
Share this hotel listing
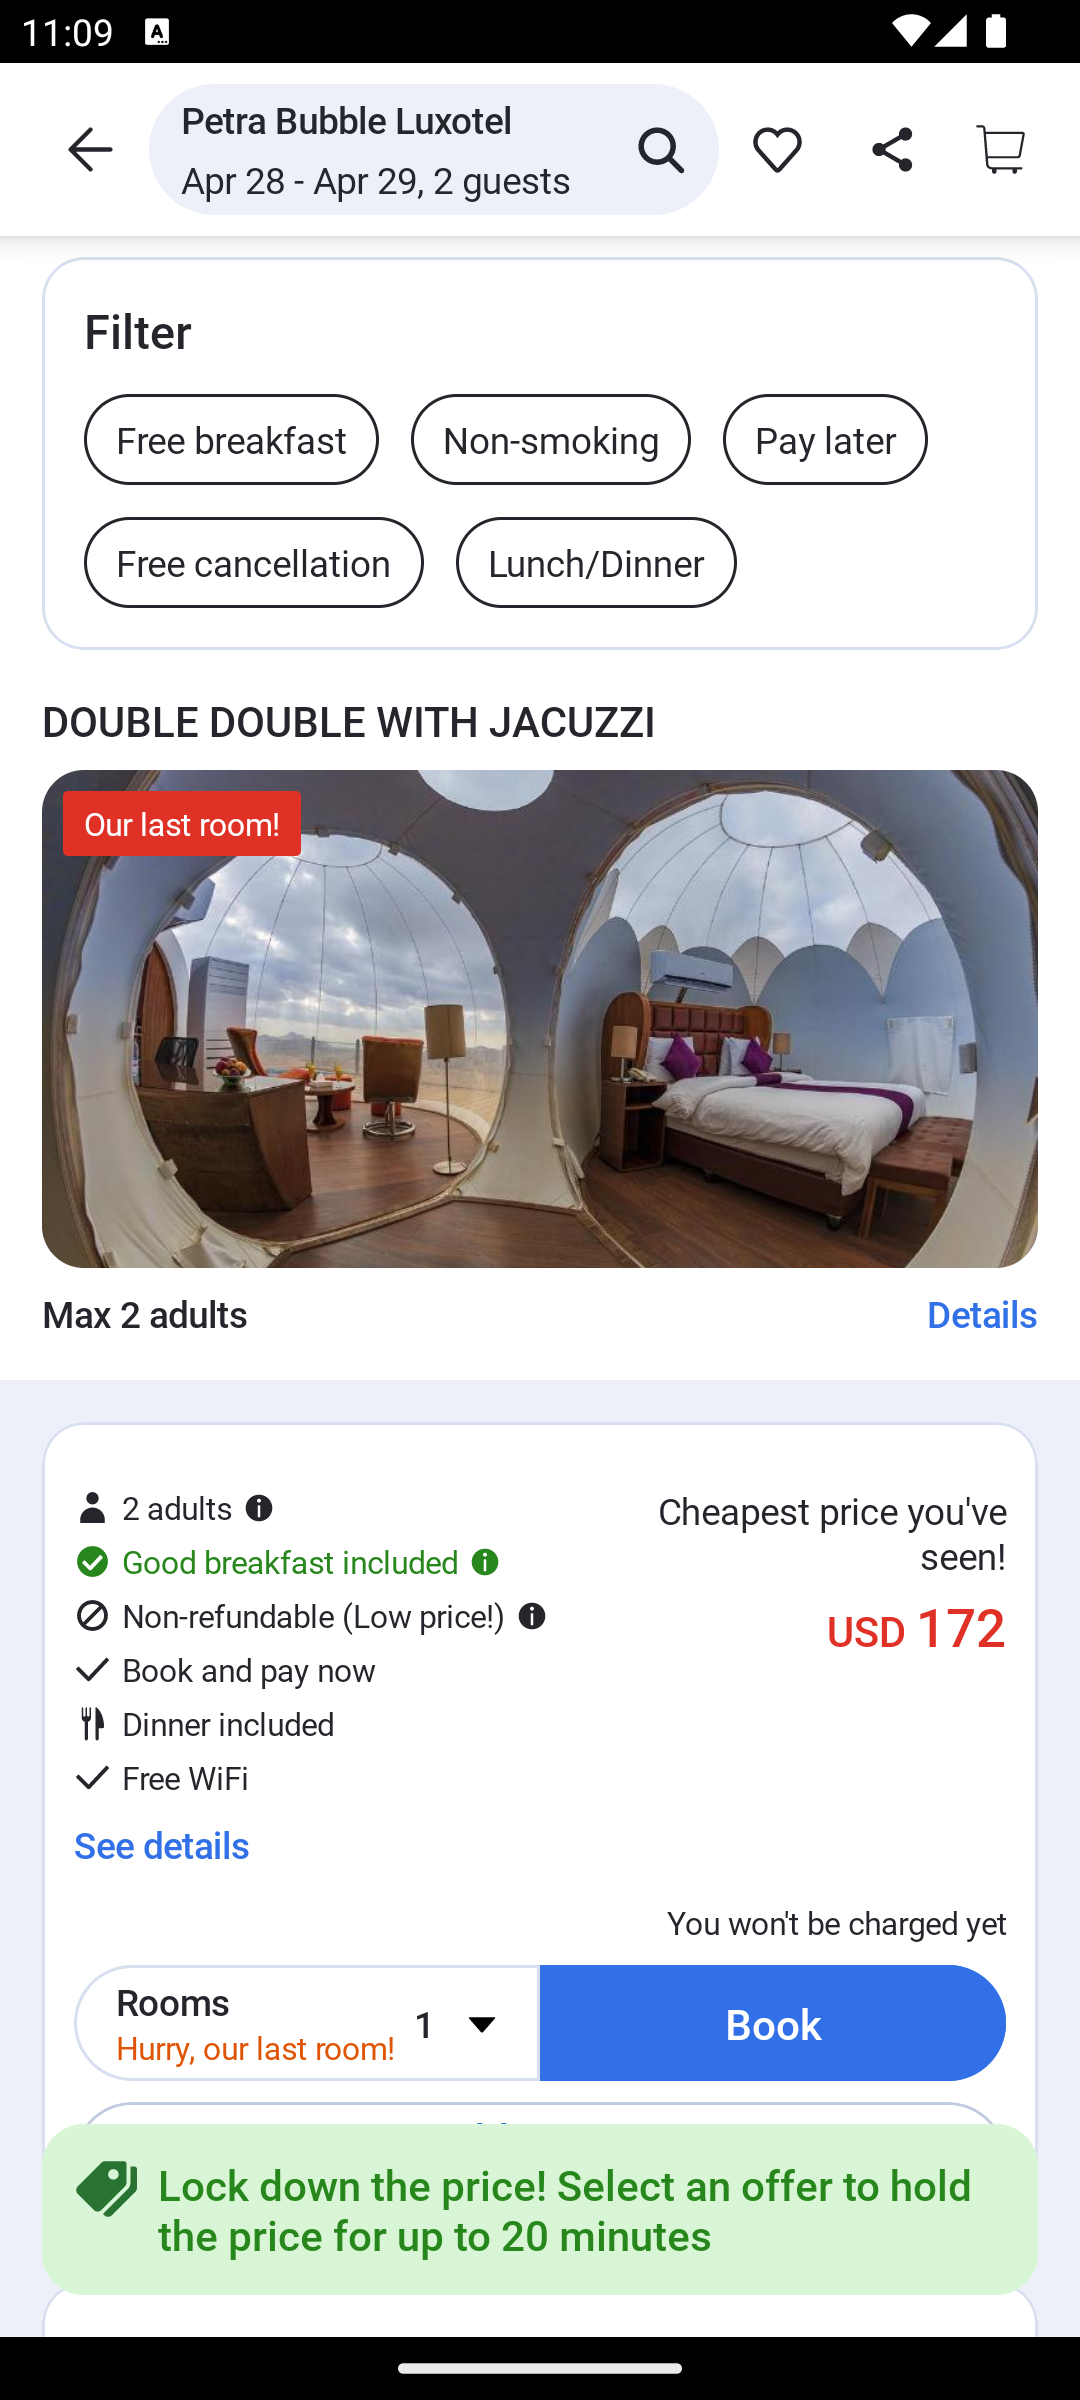coord(891,150)
